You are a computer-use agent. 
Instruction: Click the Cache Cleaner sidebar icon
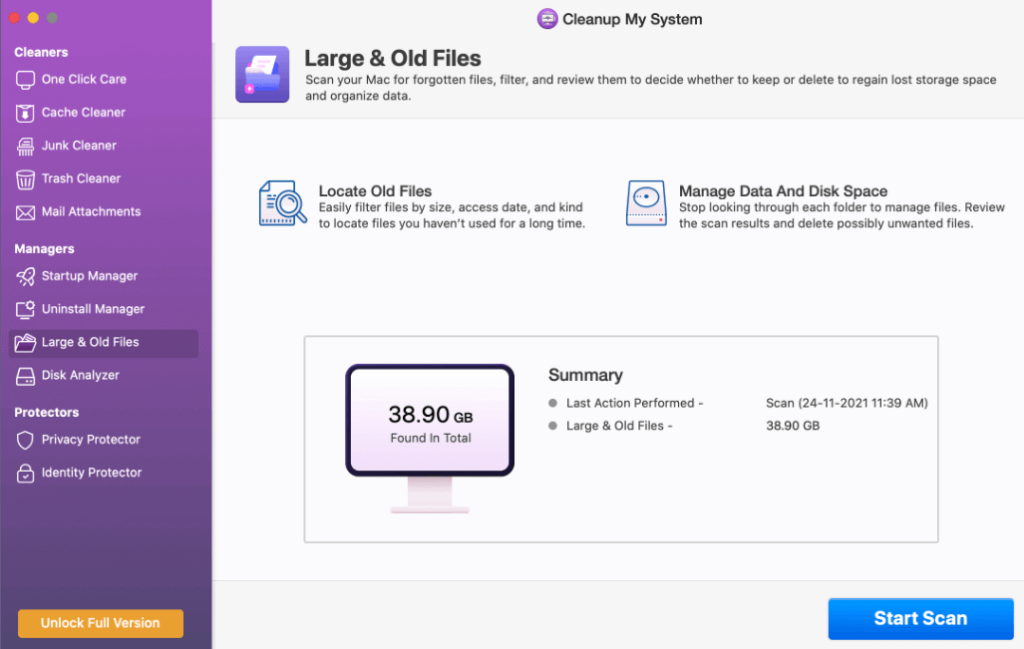pos(25,113)
